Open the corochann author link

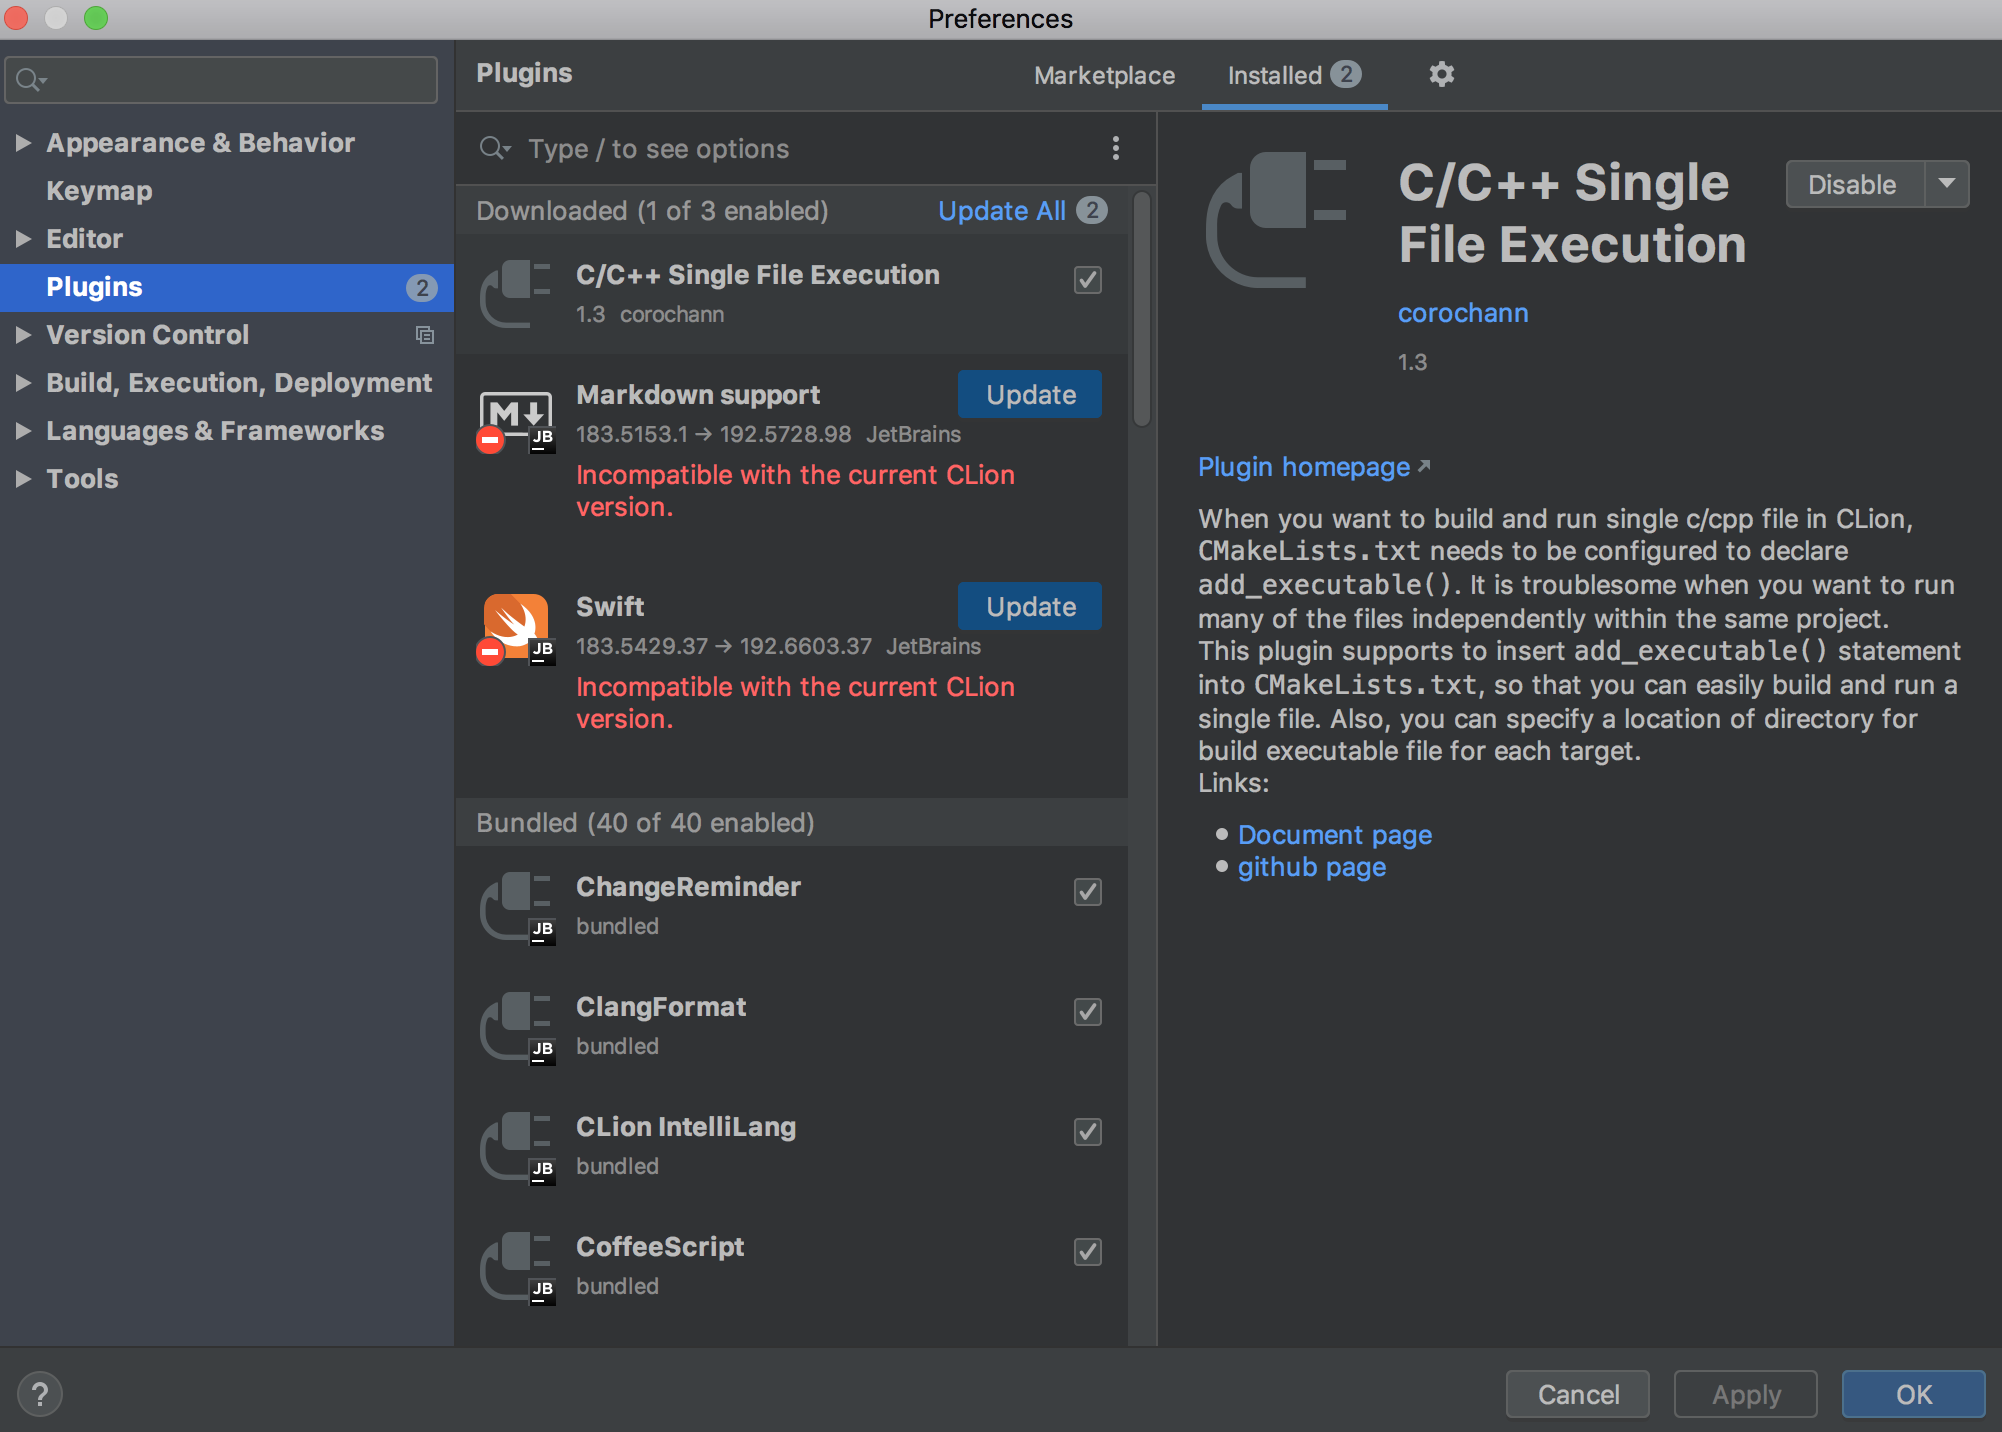(x=1463, y=313)
